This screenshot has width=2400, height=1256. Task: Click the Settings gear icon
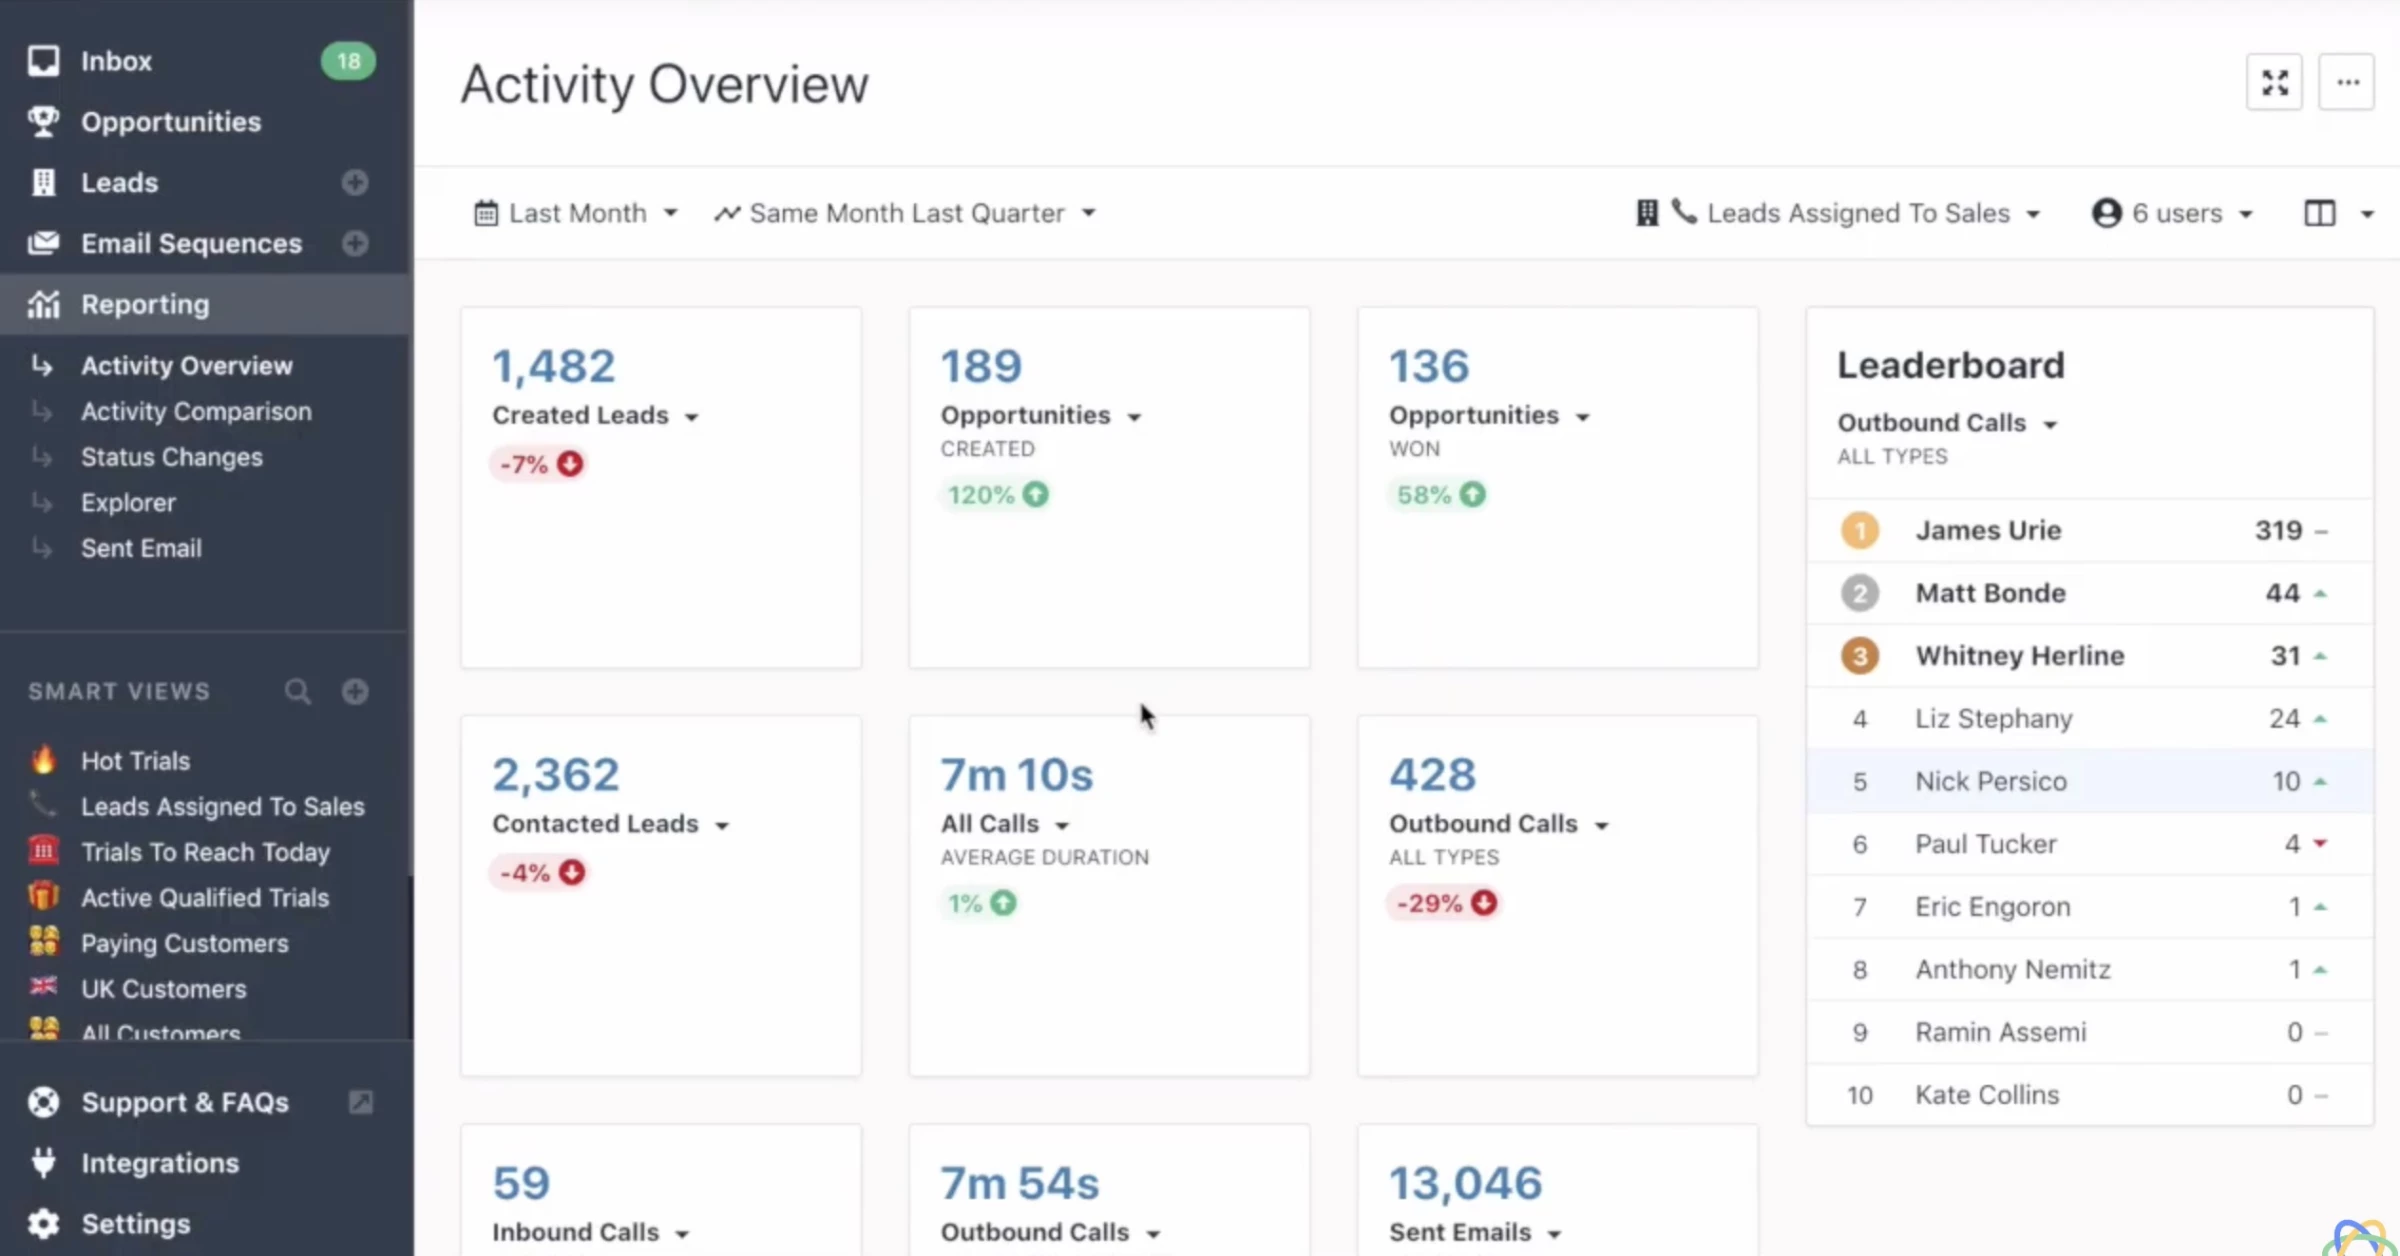tap(43, 1223)
